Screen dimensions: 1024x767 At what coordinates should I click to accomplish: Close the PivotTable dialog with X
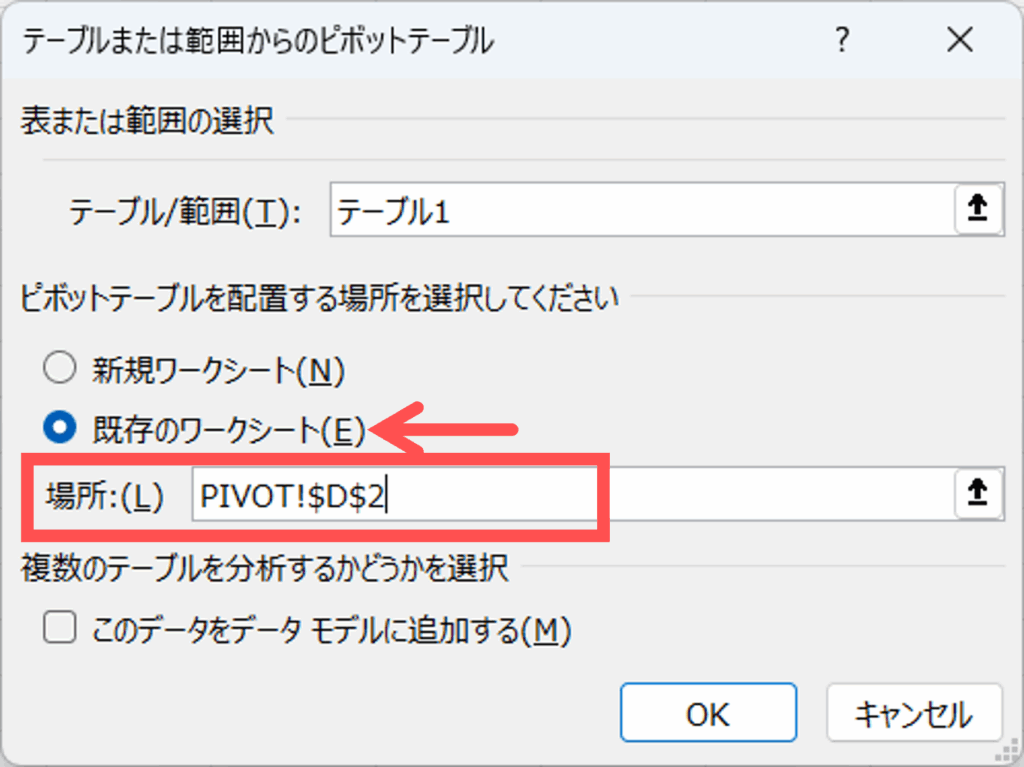959,41
